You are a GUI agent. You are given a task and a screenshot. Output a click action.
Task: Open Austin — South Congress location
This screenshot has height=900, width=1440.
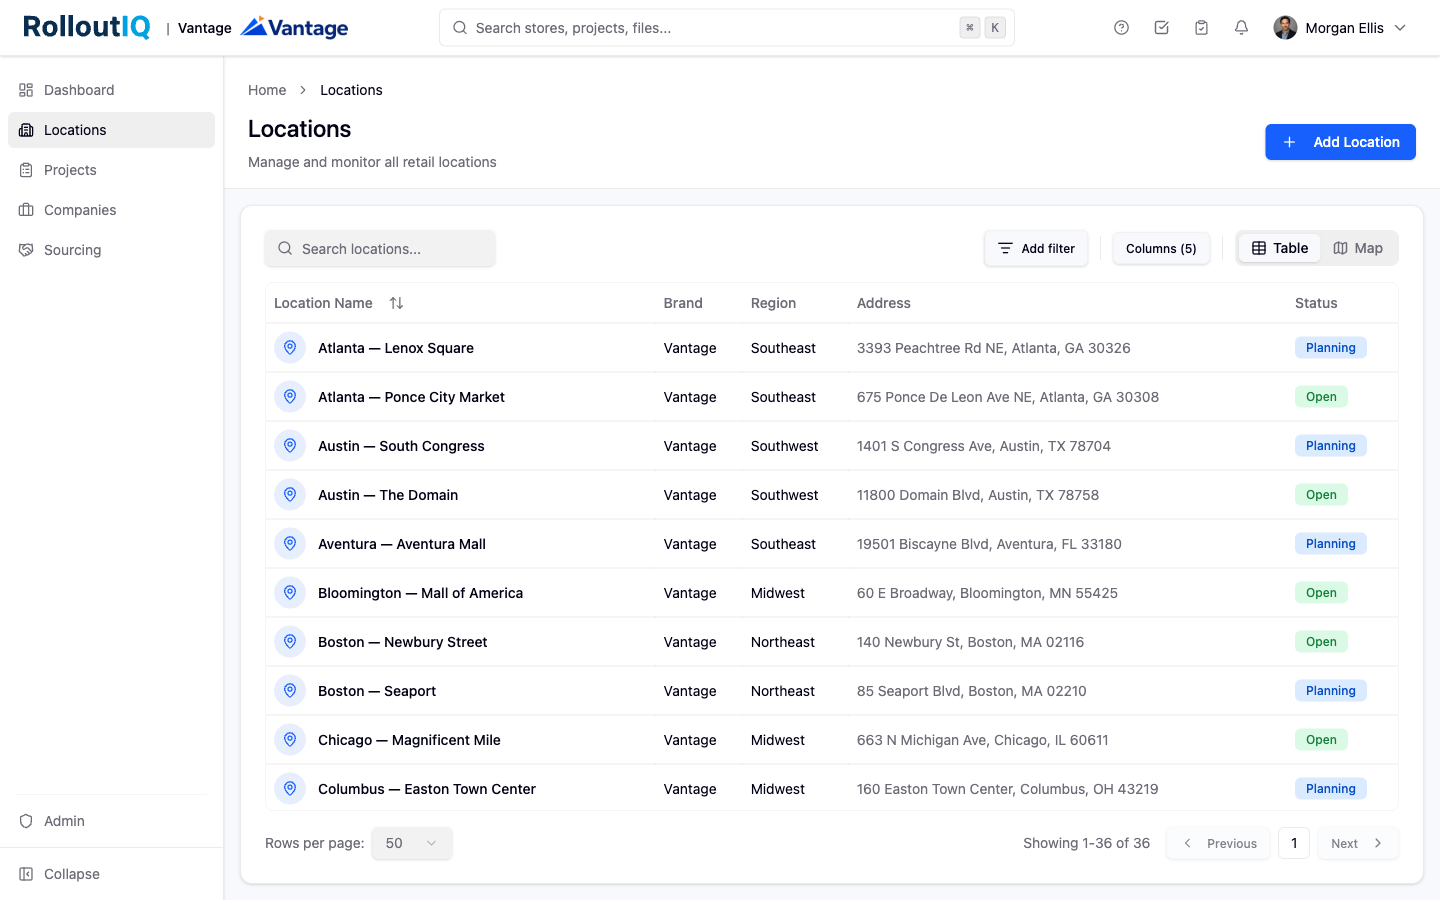coord(401,446)
